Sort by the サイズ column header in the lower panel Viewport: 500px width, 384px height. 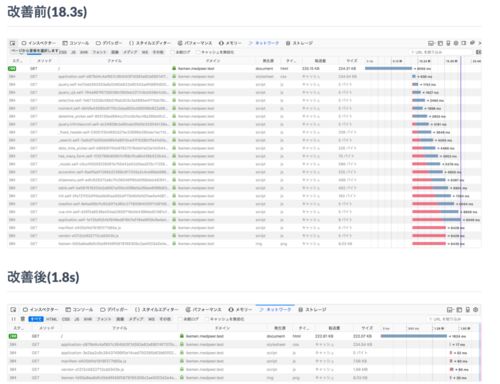point(366,328)
